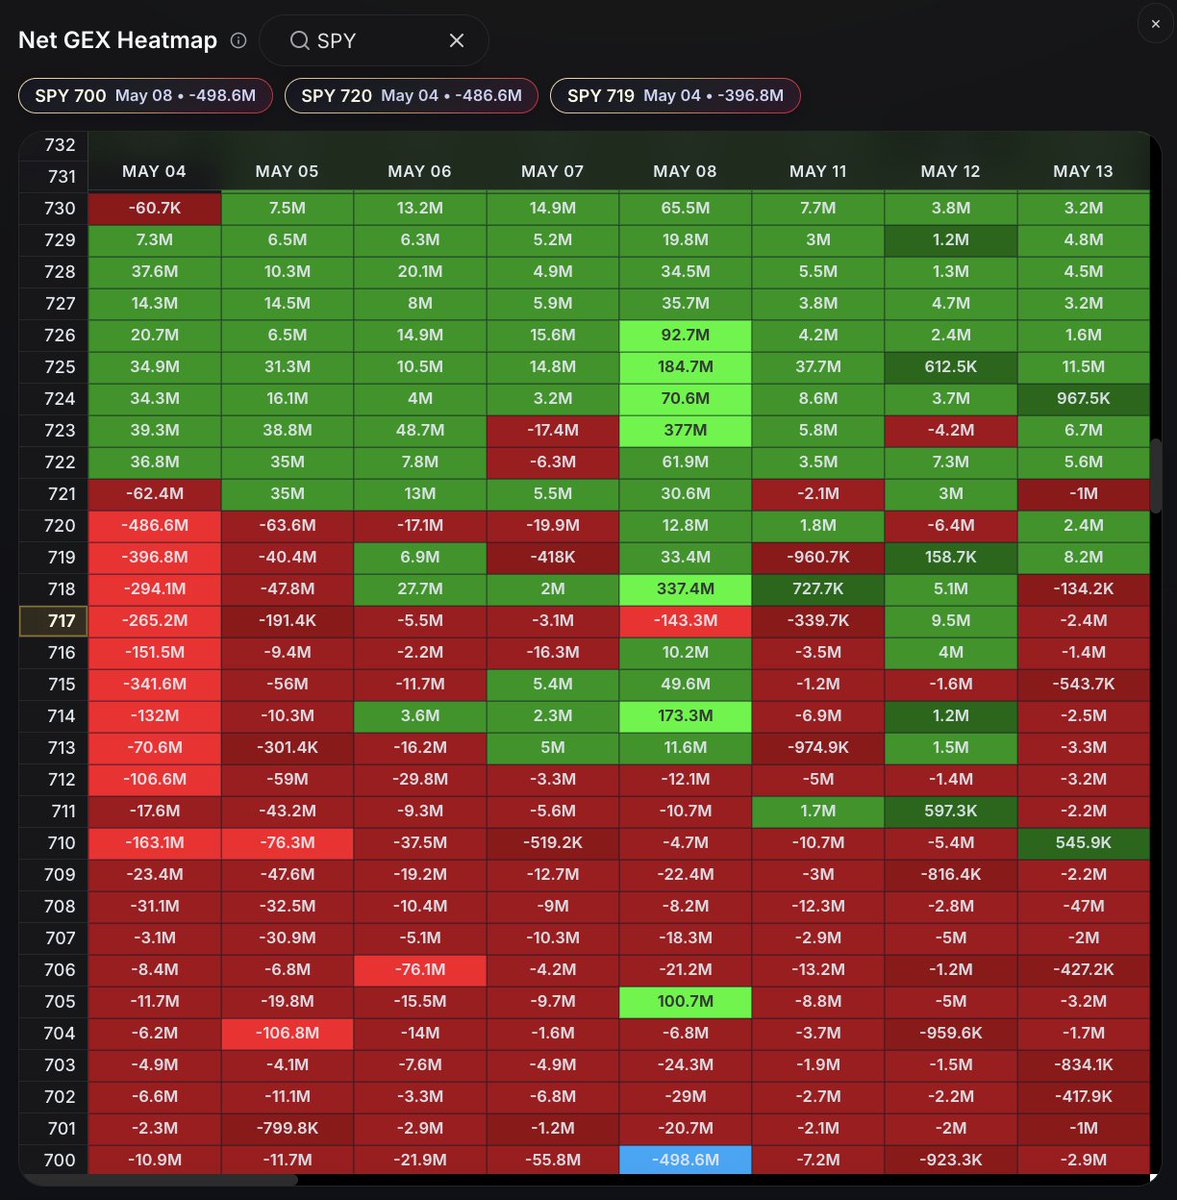
Task: Click the 337.4M cell at strike 718
Action: click(x=685, y=589)
